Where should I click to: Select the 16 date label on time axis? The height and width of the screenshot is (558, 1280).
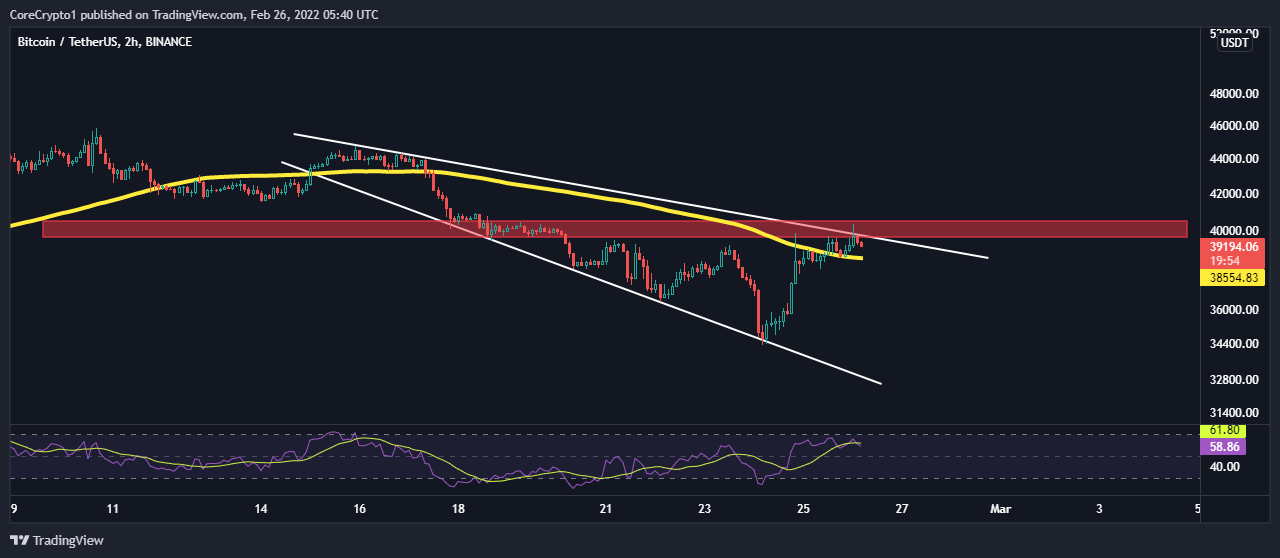pyautogui.click(x=360, y=509)
